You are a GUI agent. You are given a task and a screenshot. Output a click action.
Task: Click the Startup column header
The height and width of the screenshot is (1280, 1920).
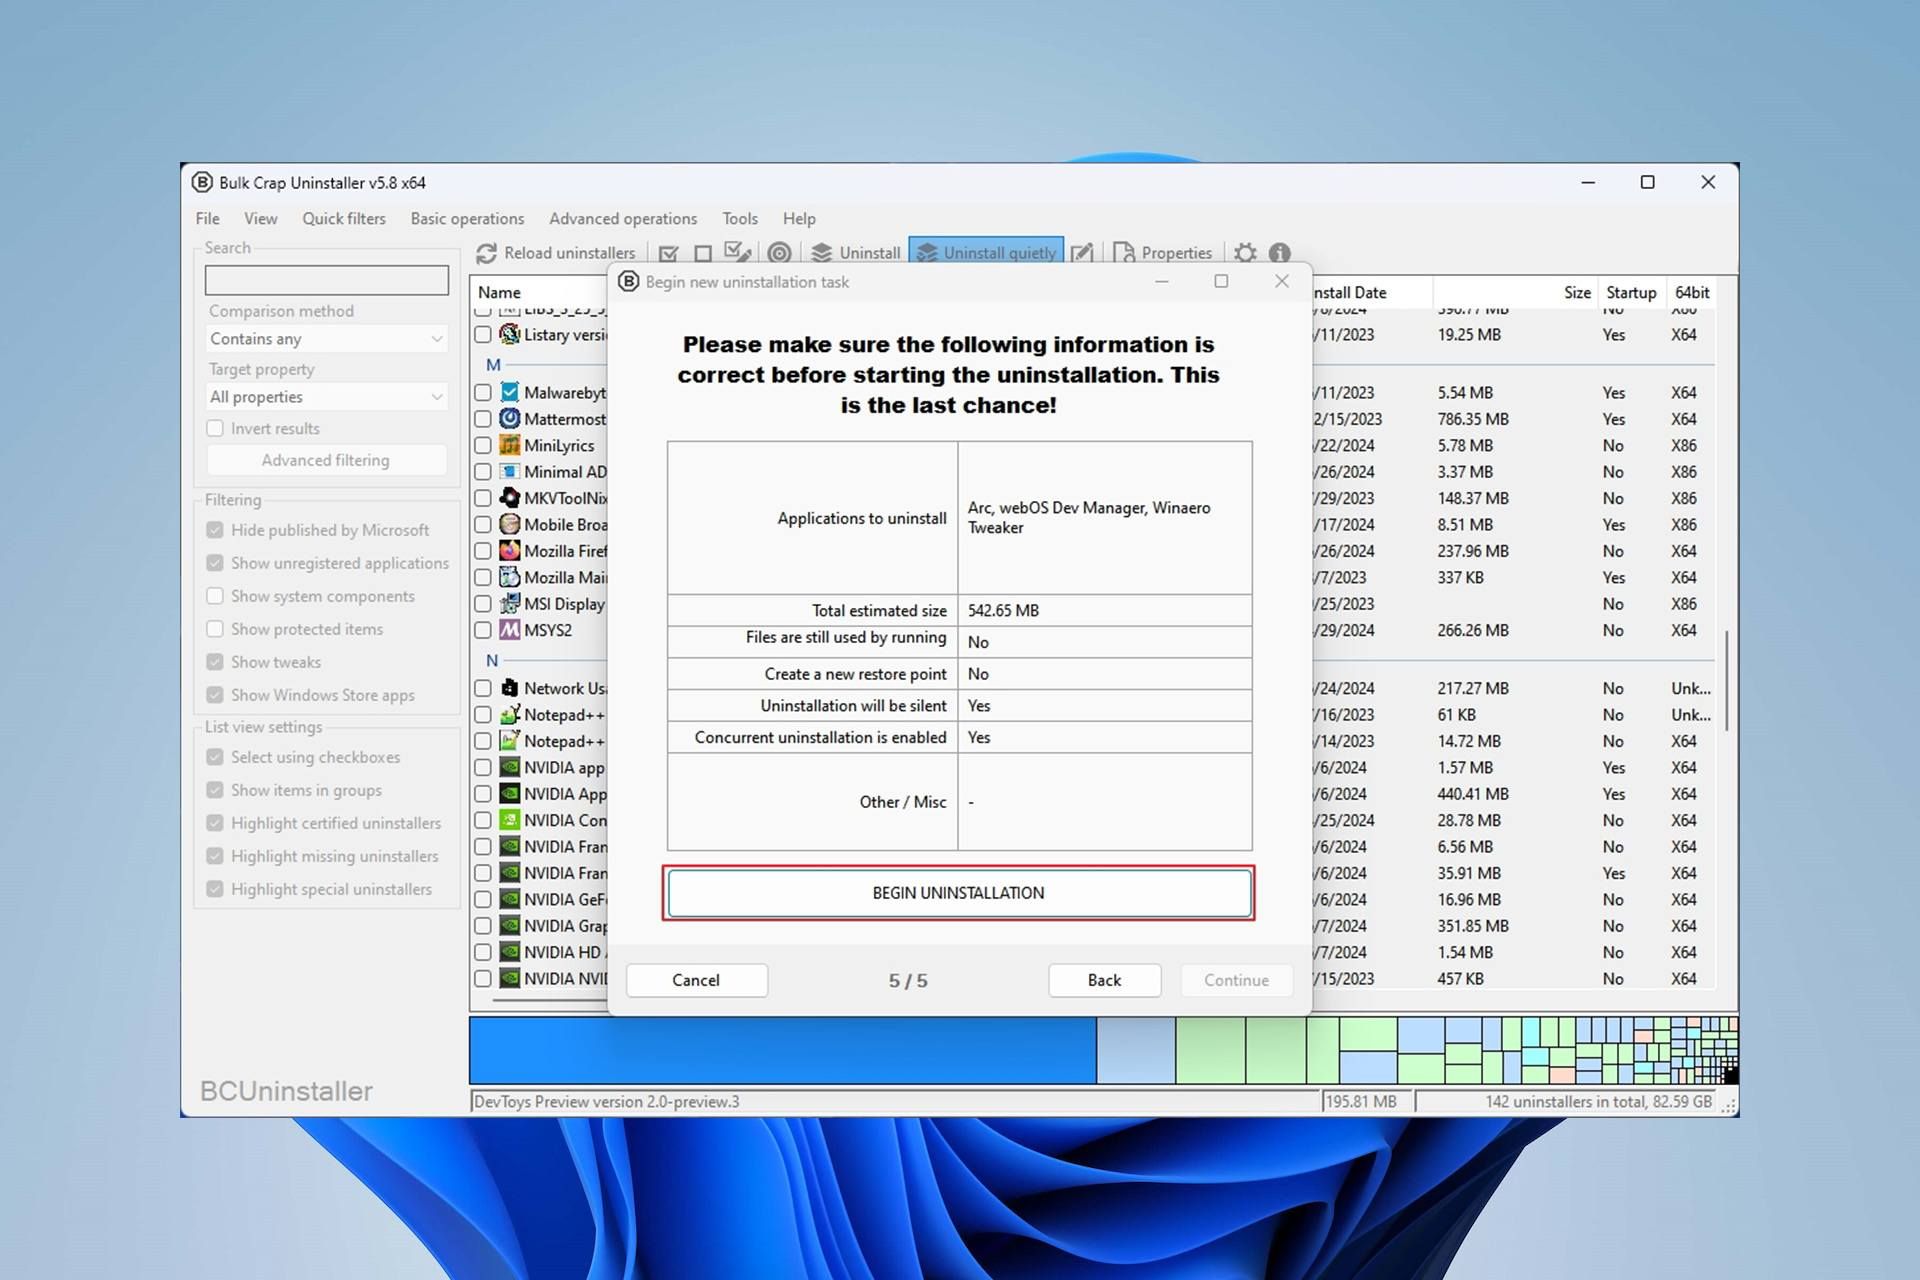(1631, 292)
